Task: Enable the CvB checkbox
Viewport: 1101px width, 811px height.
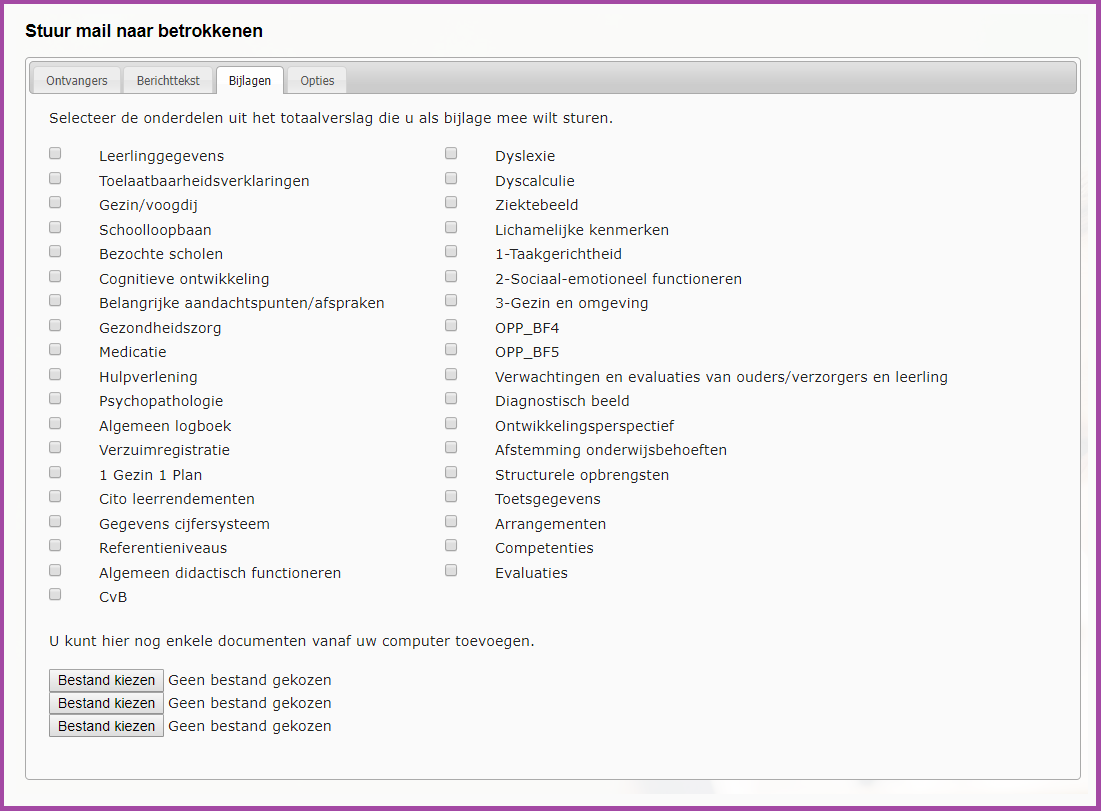Action: 55,595
